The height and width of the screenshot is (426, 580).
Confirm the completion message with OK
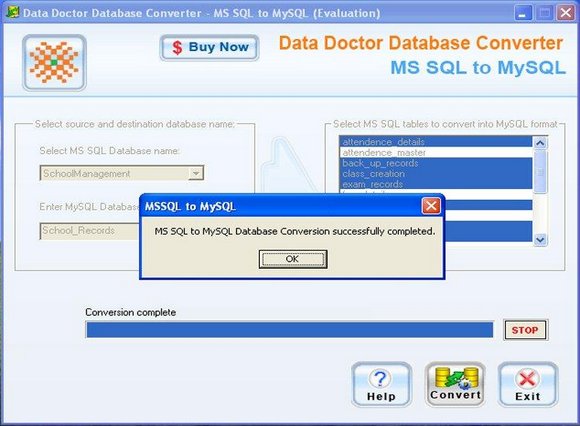pyautogui.click(x=293, y=259)
